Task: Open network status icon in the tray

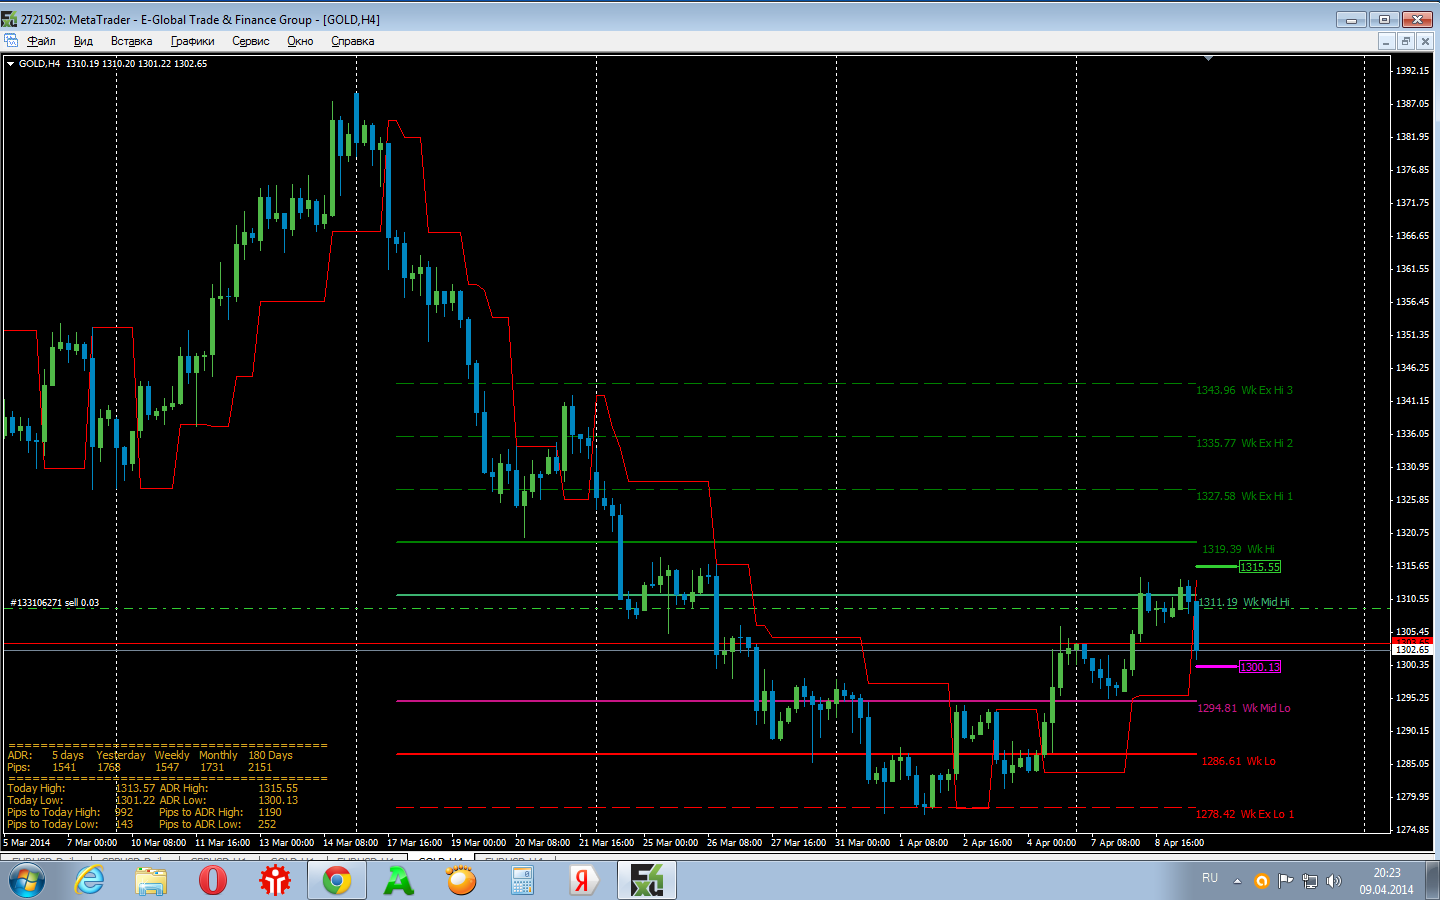Action: [x=1309, y=881]
